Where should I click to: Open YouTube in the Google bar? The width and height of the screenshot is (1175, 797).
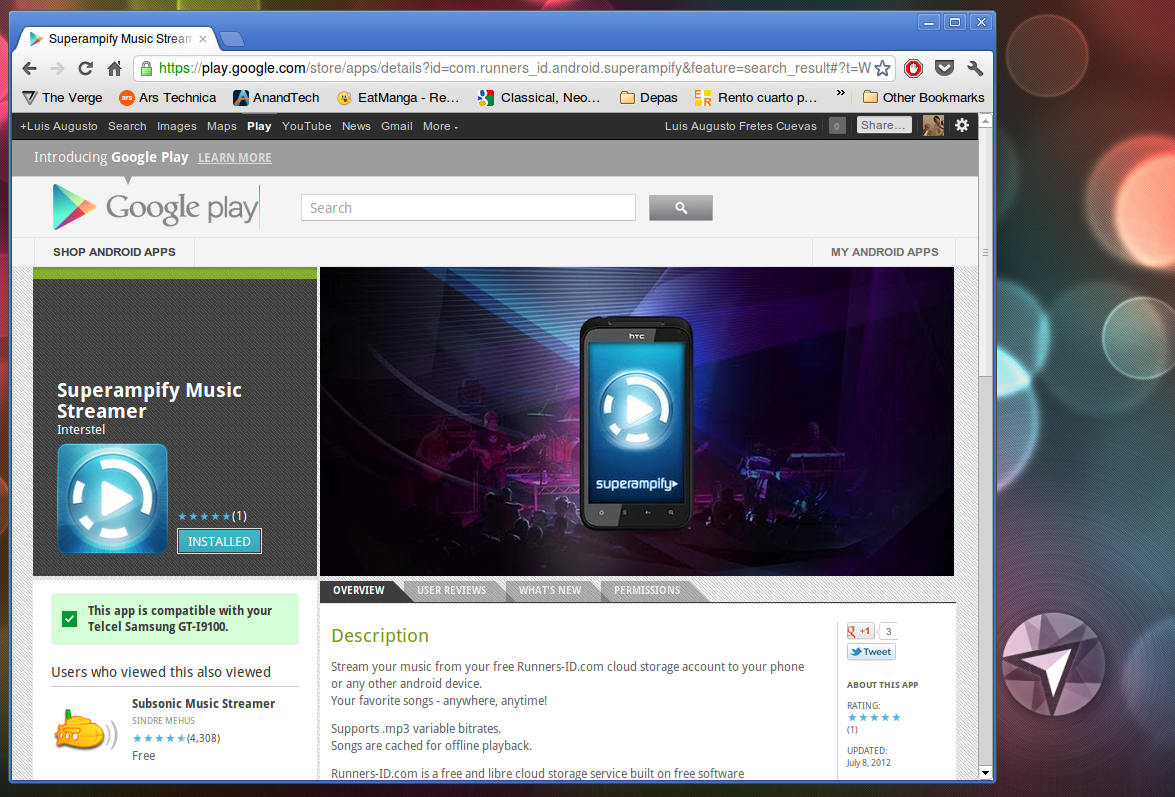point(306,126)
